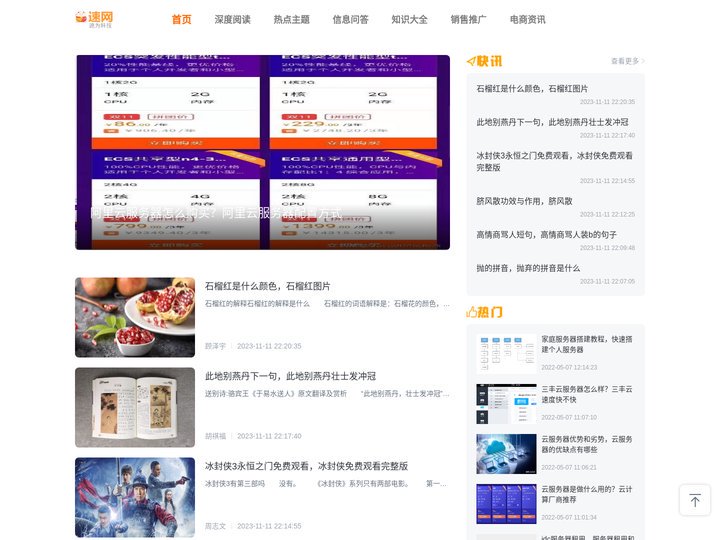
Task: Click timestamp 2023-11-11 22:07:05 in 快讯
Action: [x=607, y=281]
